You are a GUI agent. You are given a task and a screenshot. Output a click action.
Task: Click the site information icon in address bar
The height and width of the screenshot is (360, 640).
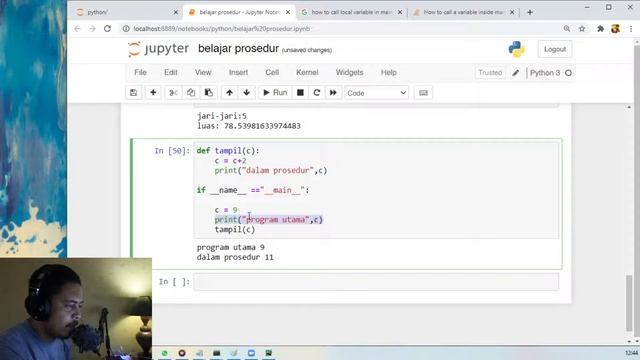pyautogui.click(x=126, y=29)
